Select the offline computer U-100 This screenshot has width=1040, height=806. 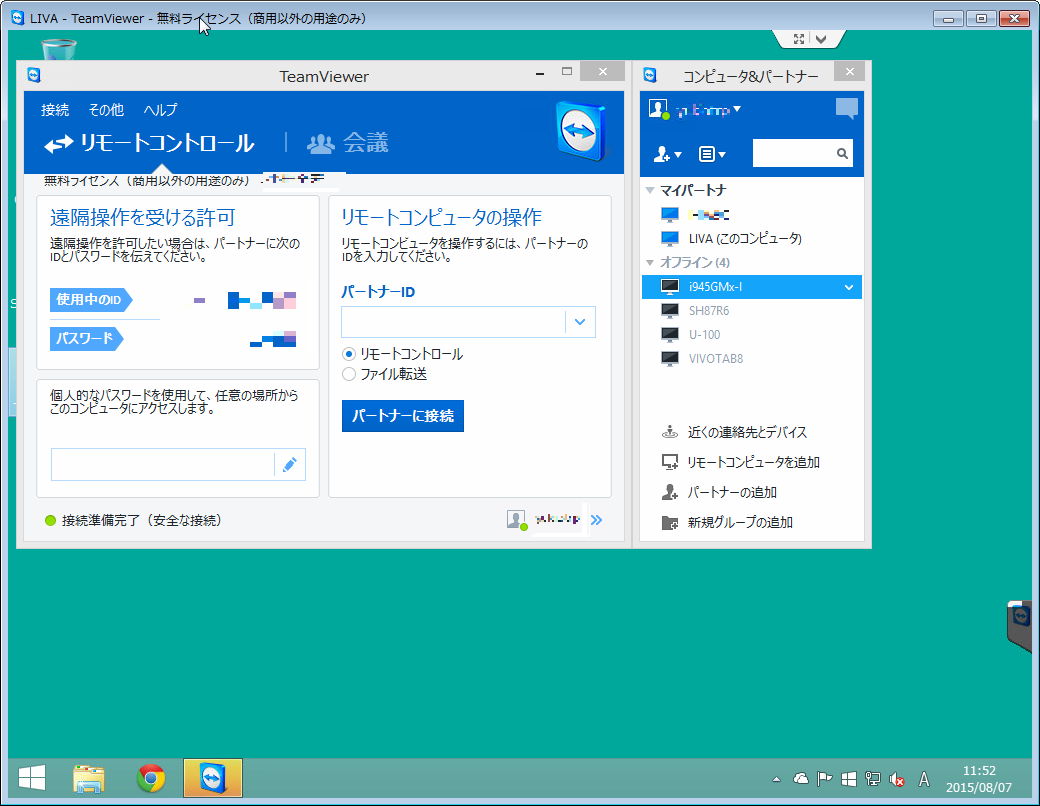[x=704, y=335]
